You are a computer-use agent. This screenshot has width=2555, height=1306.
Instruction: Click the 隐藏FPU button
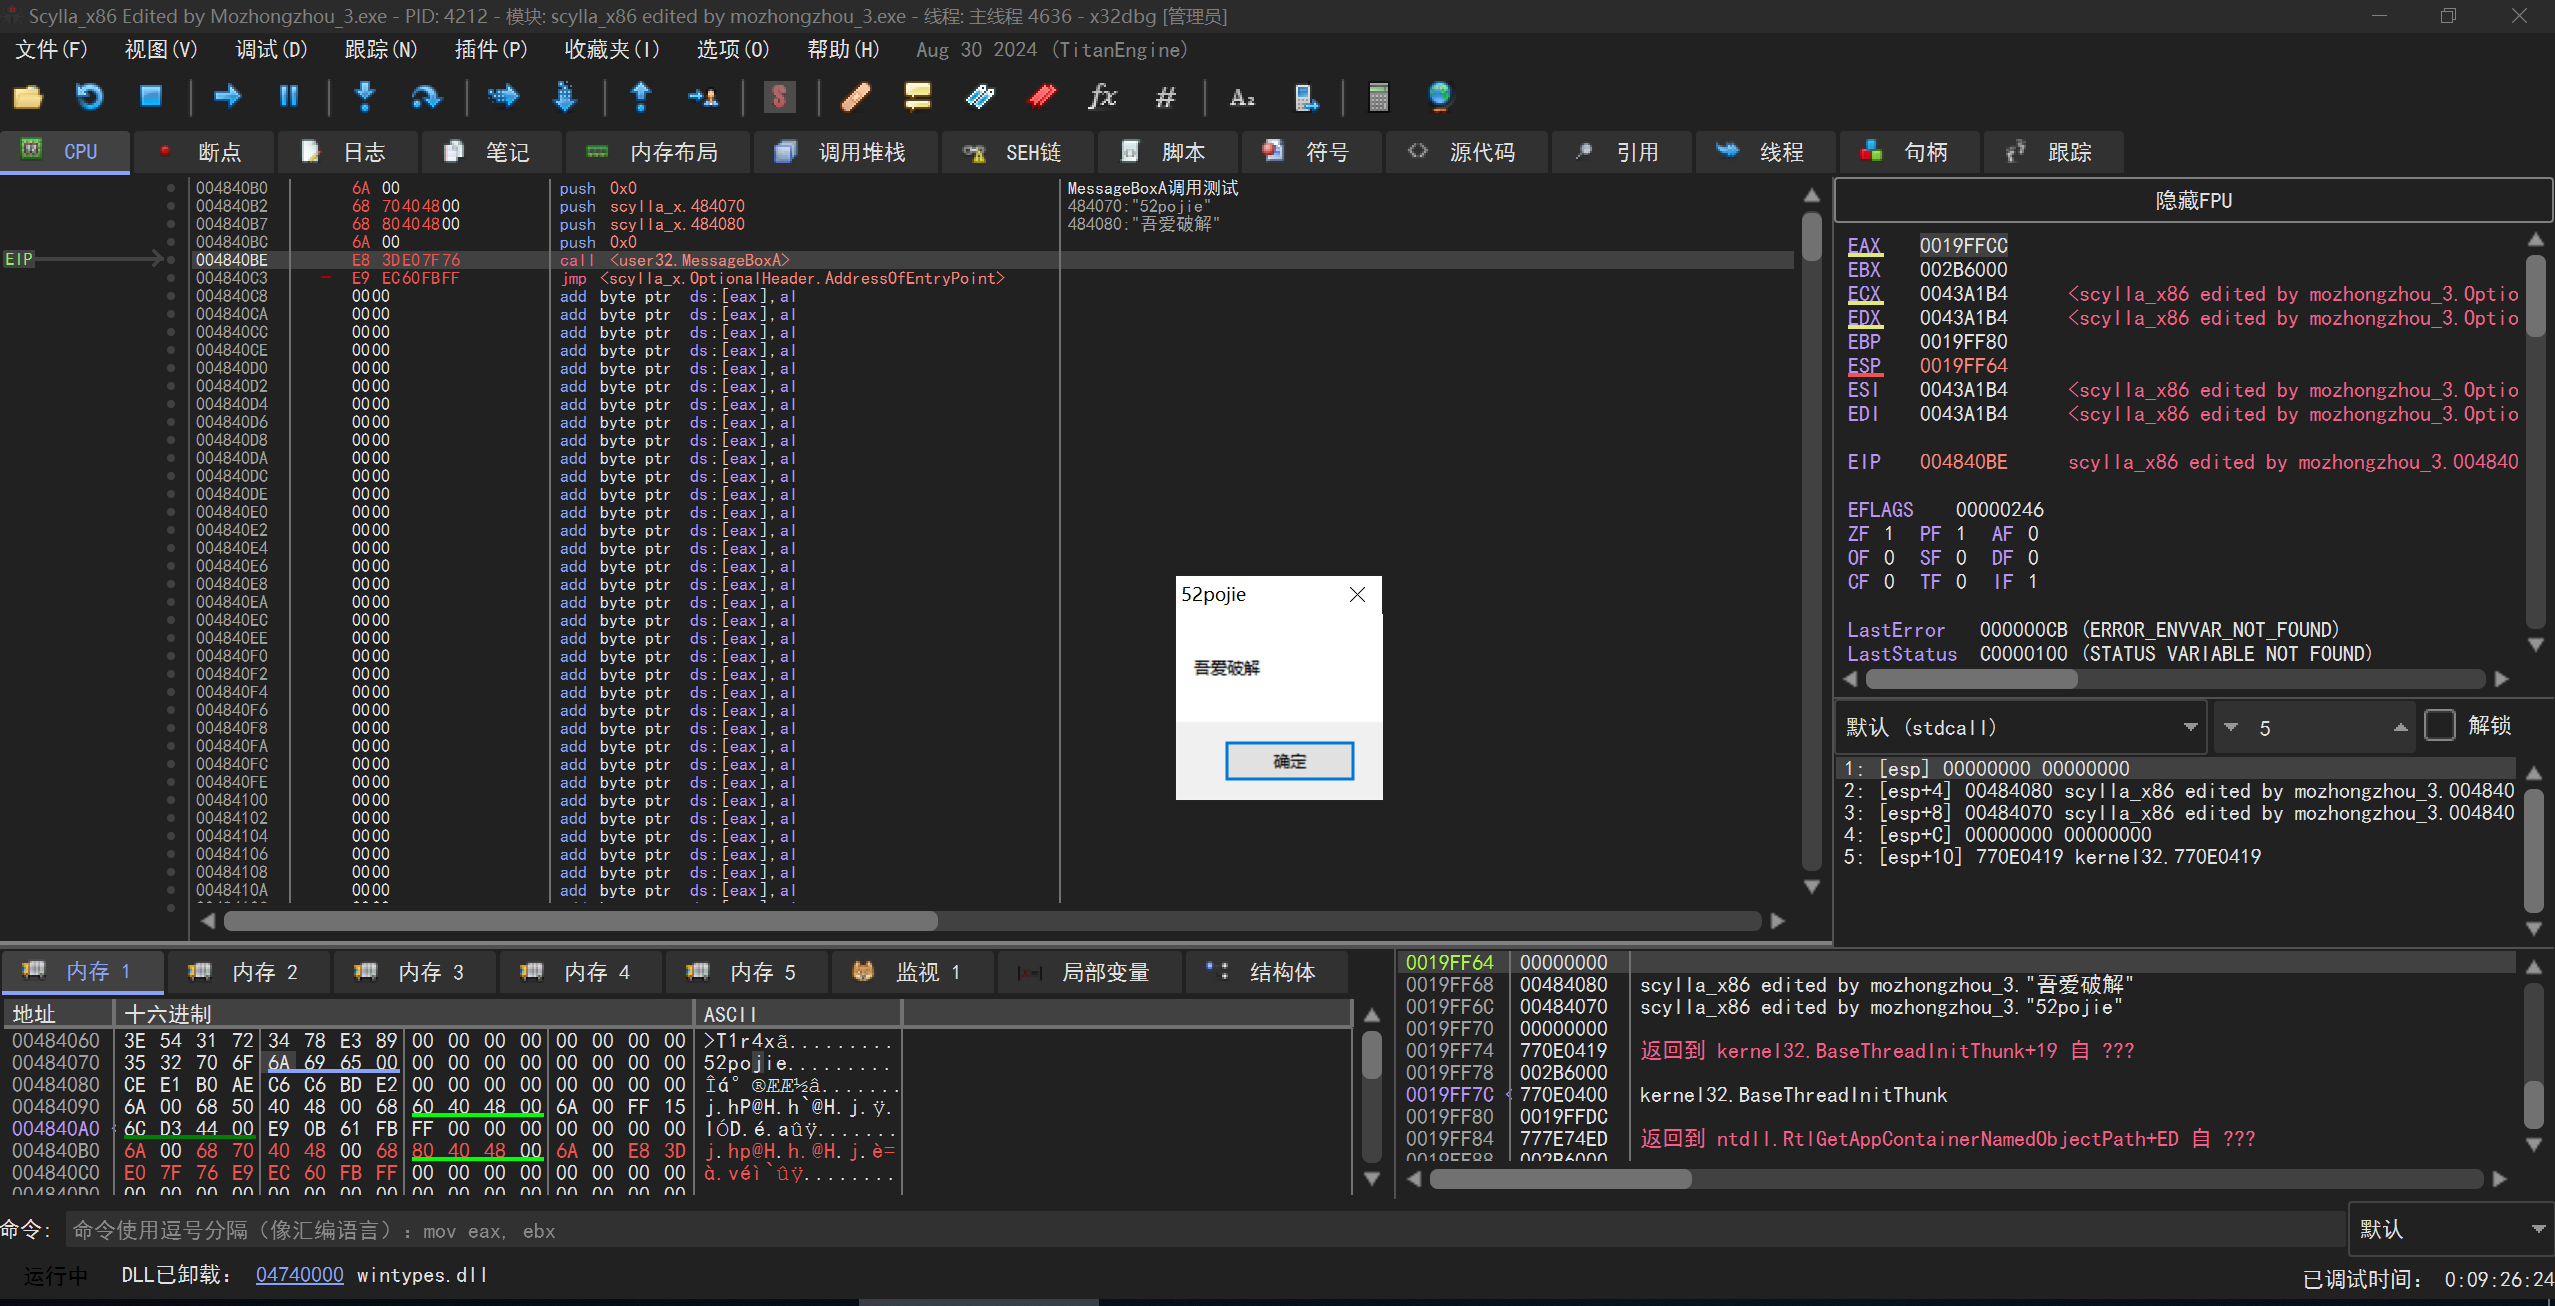tap(2193, 200)
